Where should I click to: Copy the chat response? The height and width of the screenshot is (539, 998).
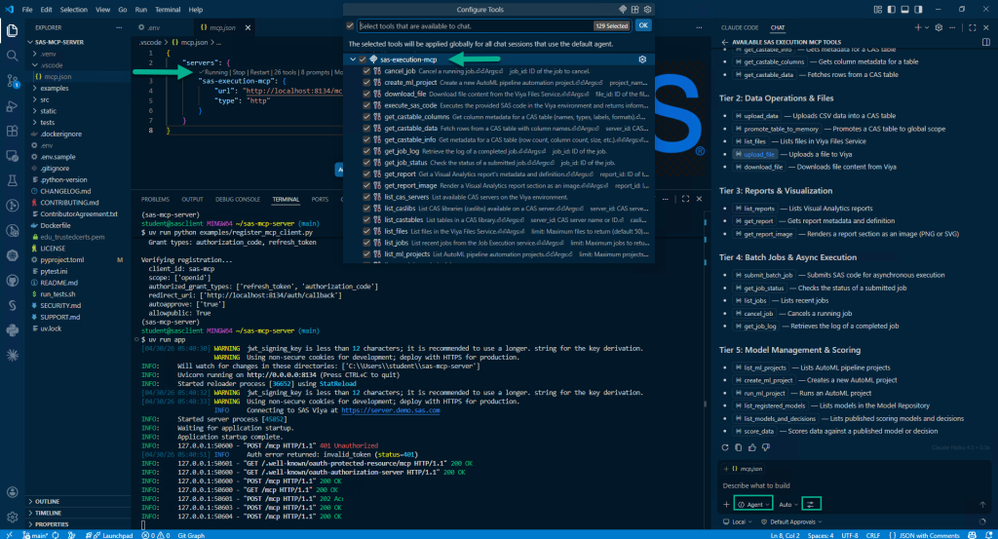738,447
